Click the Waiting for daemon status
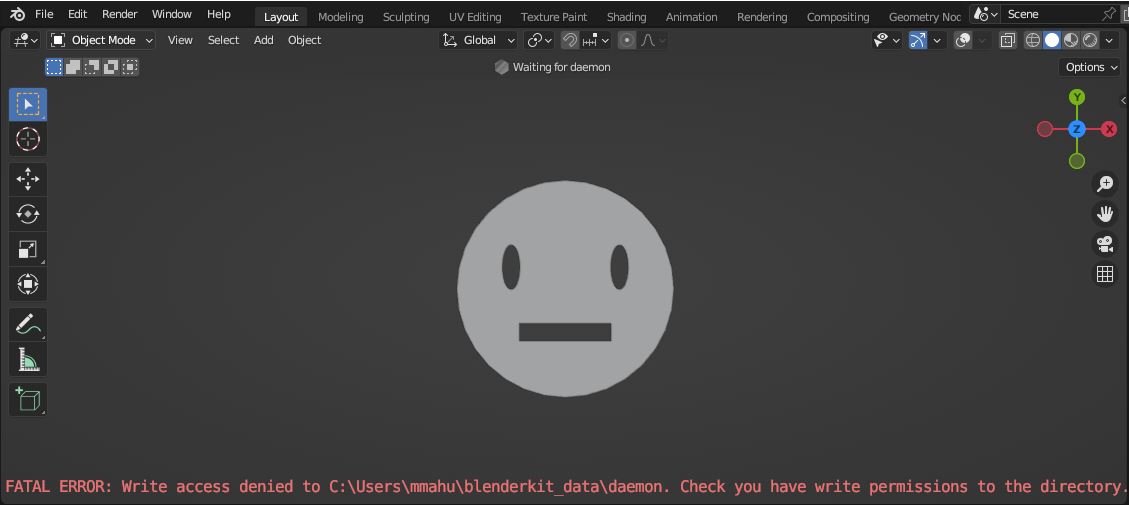Viewport: 1129px width, 505px height. click(553, 67)
